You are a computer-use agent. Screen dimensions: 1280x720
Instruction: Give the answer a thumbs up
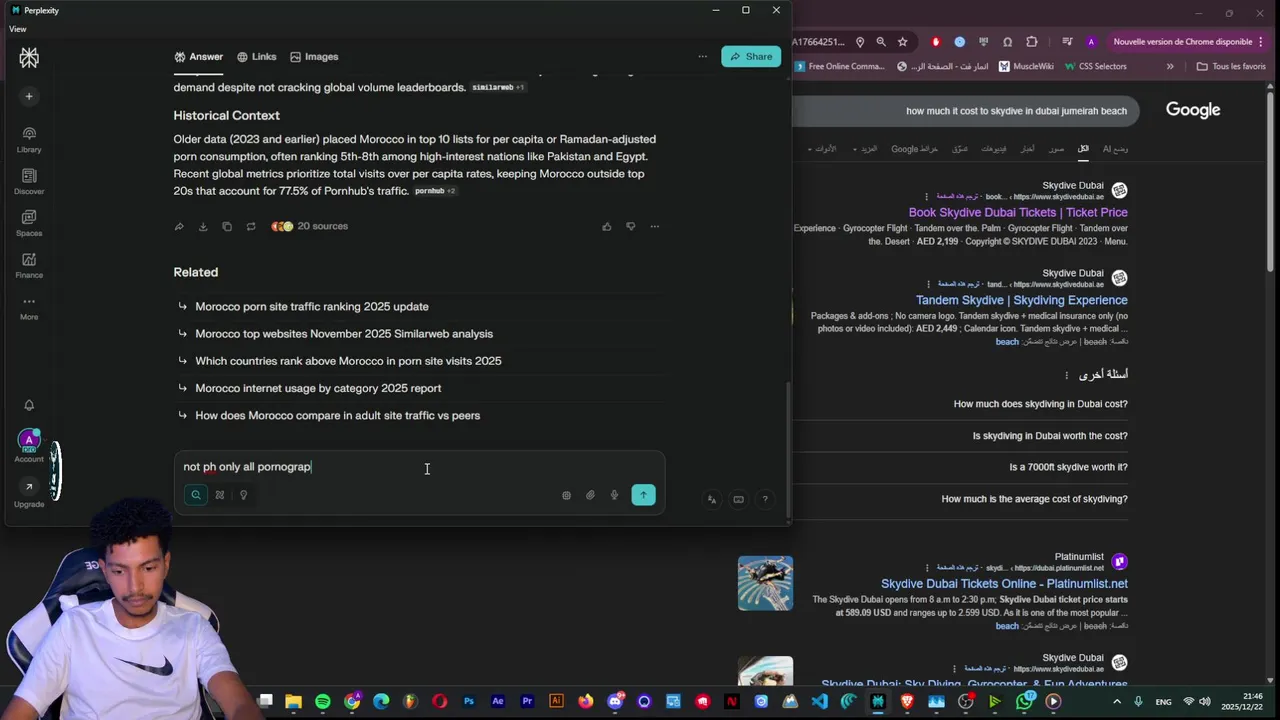pyautogui.click(x=607, y=227)
